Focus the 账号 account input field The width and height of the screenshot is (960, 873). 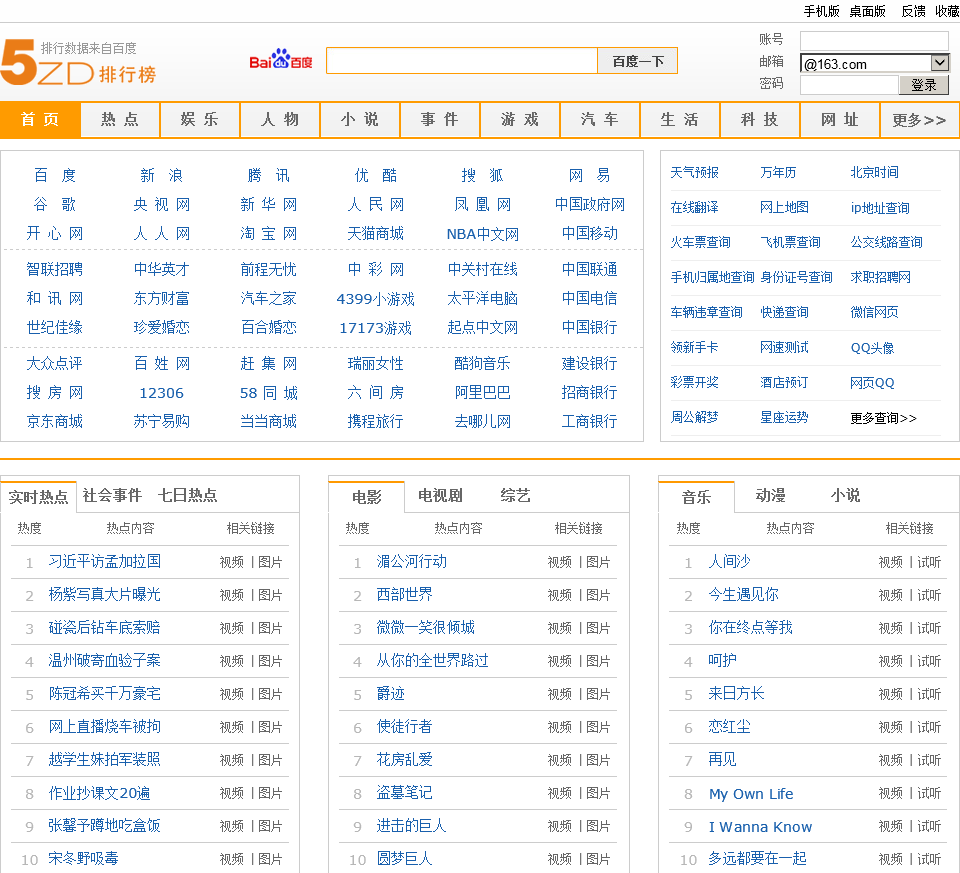874,41
